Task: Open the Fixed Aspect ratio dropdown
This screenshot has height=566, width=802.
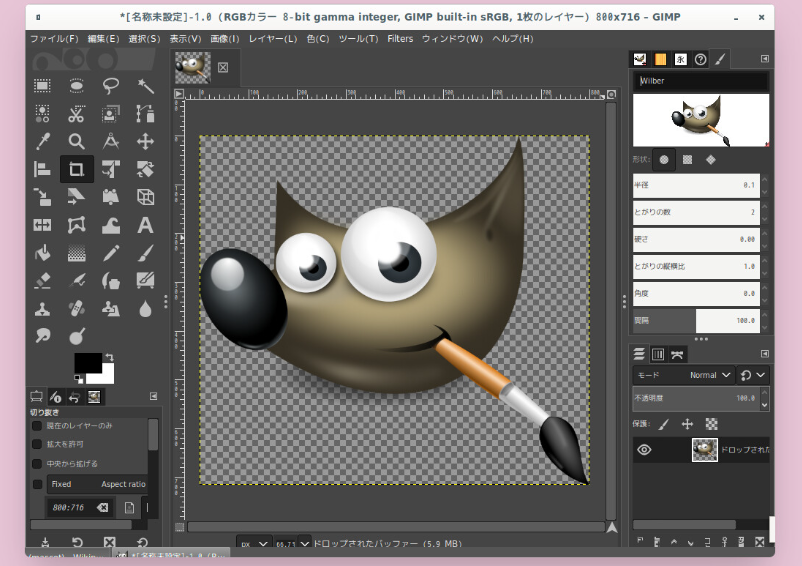Action: pyautogui.click(x=97, y=485)
